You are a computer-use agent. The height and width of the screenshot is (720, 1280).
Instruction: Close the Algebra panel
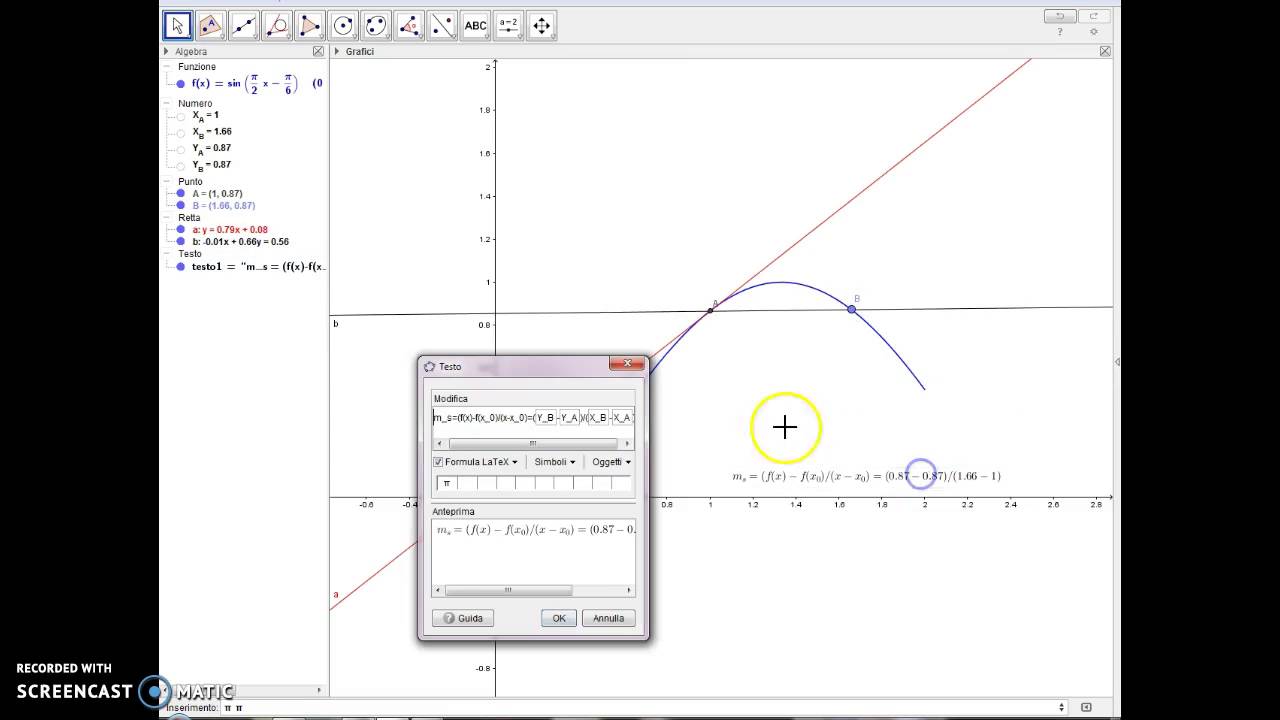[318, 51]
